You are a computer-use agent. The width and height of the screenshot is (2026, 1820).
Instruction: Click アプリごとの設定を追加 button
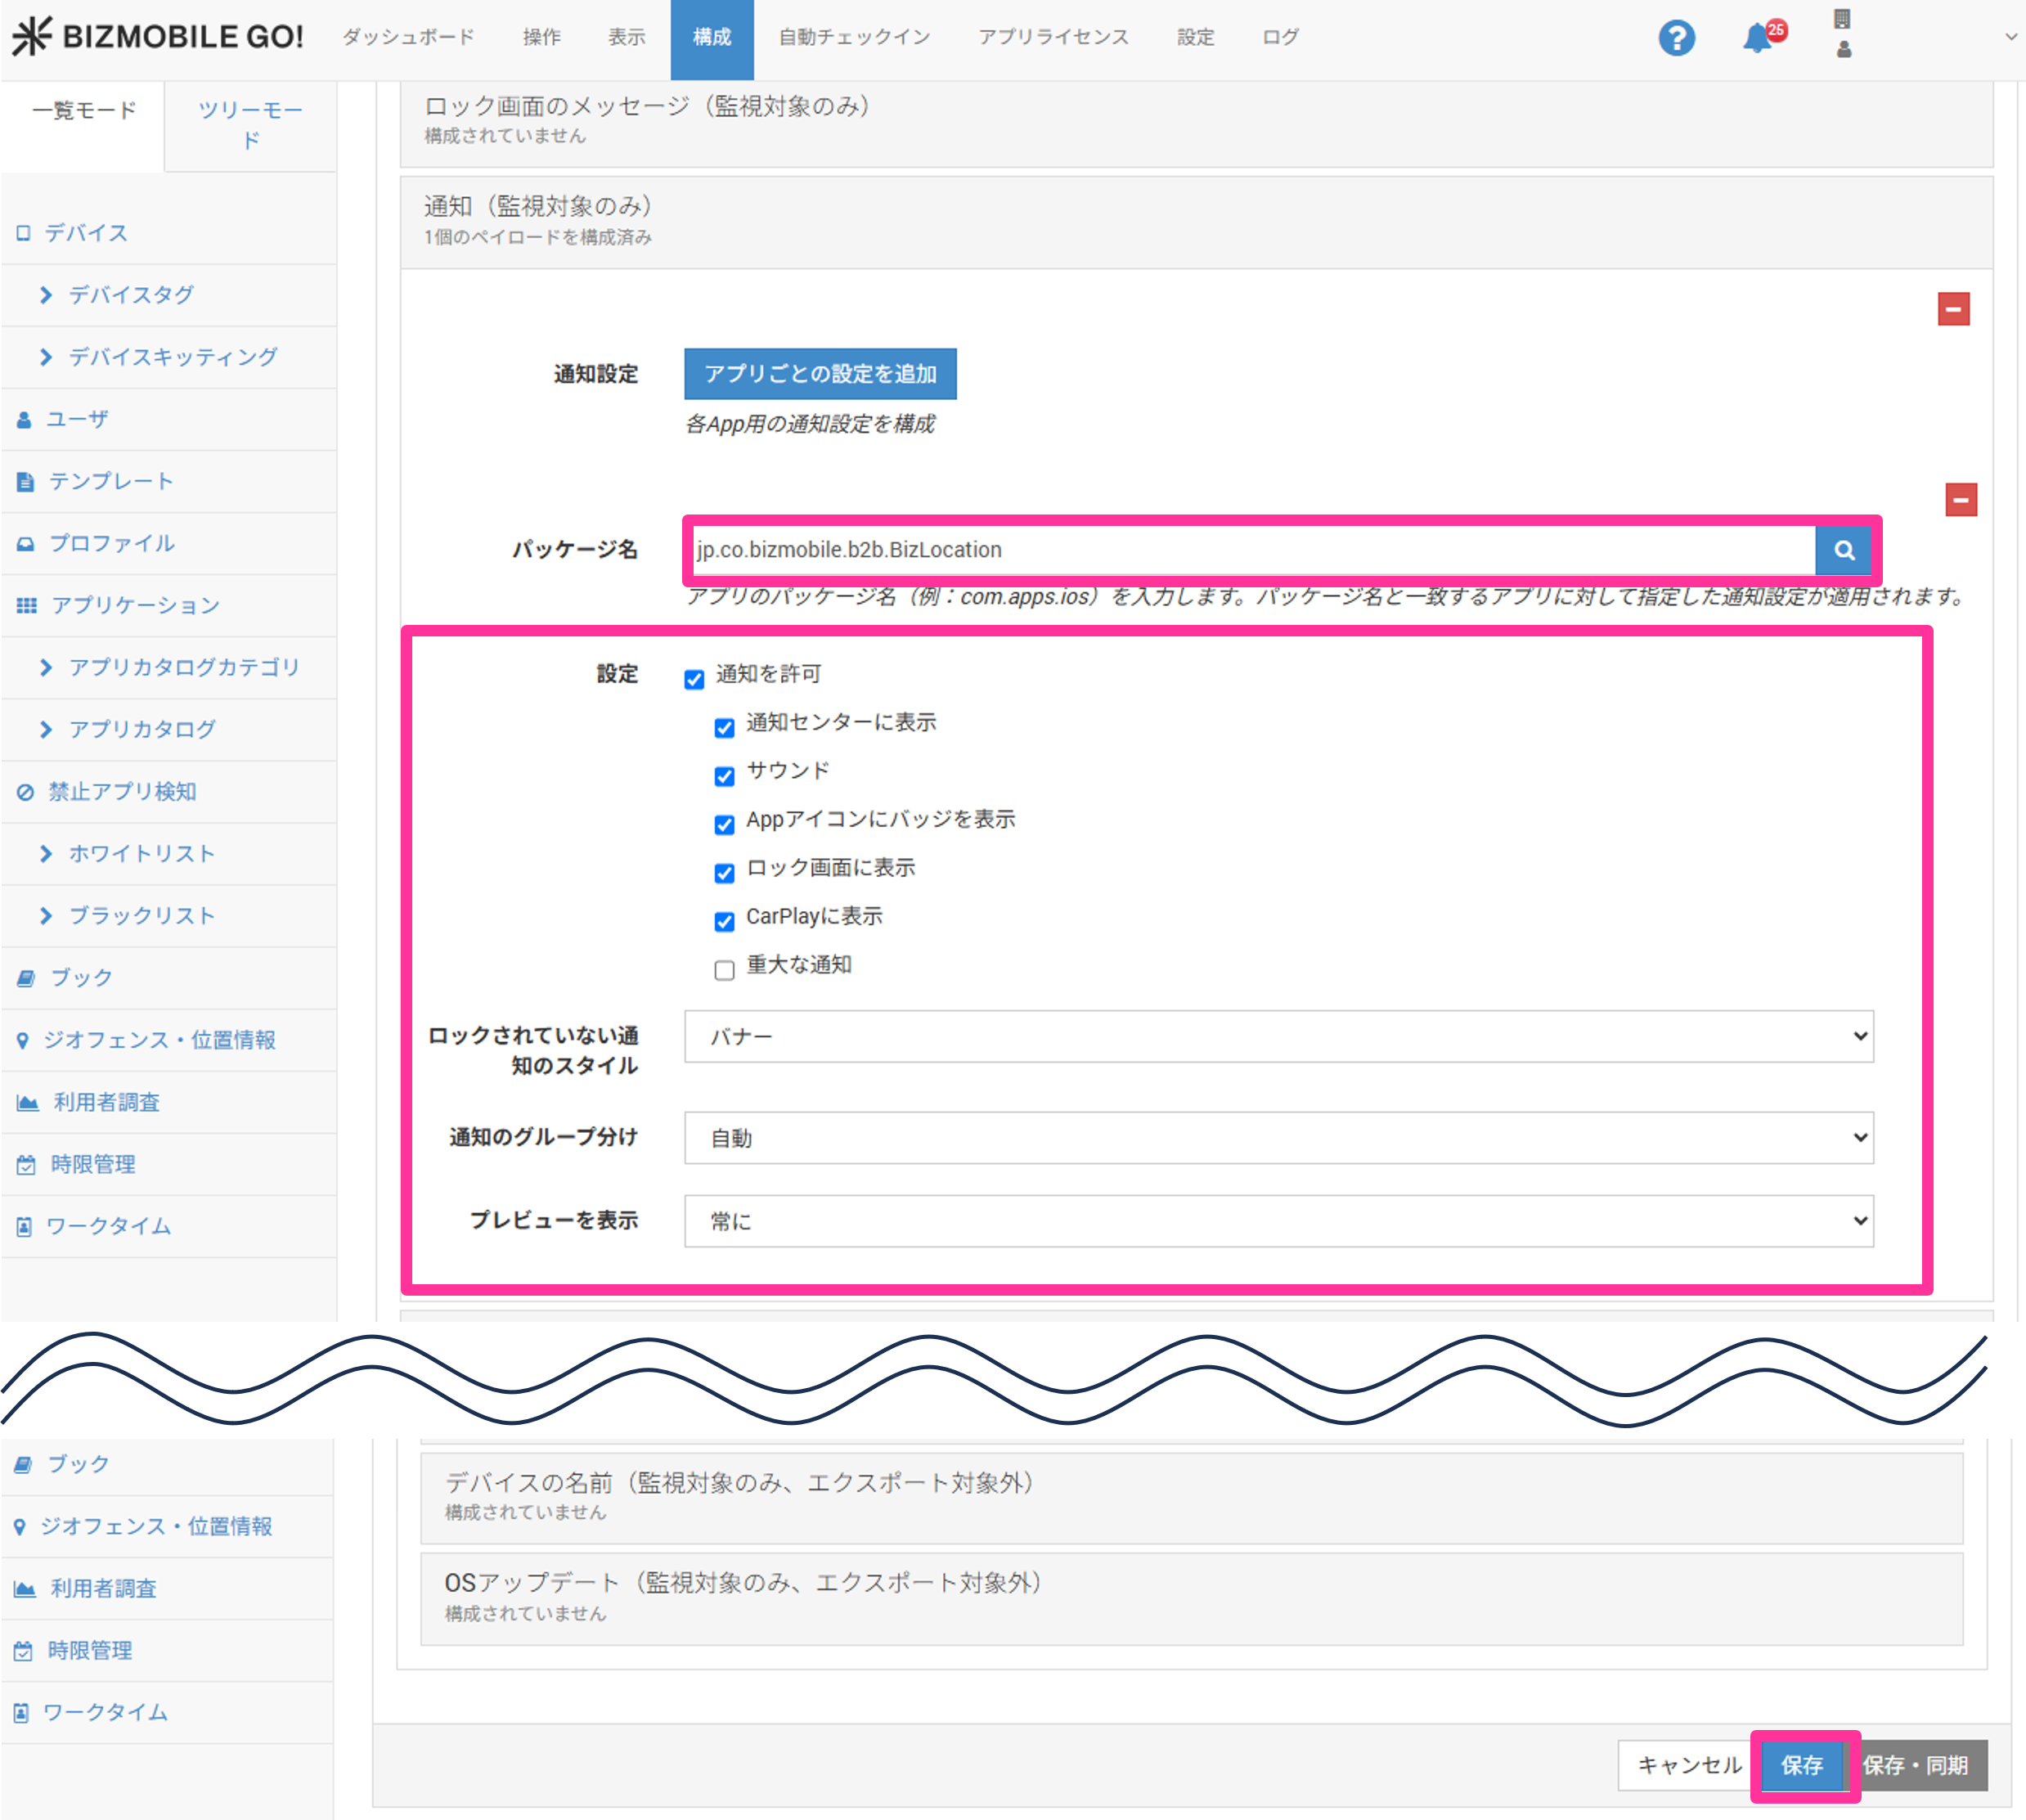[x=819, y=374]
